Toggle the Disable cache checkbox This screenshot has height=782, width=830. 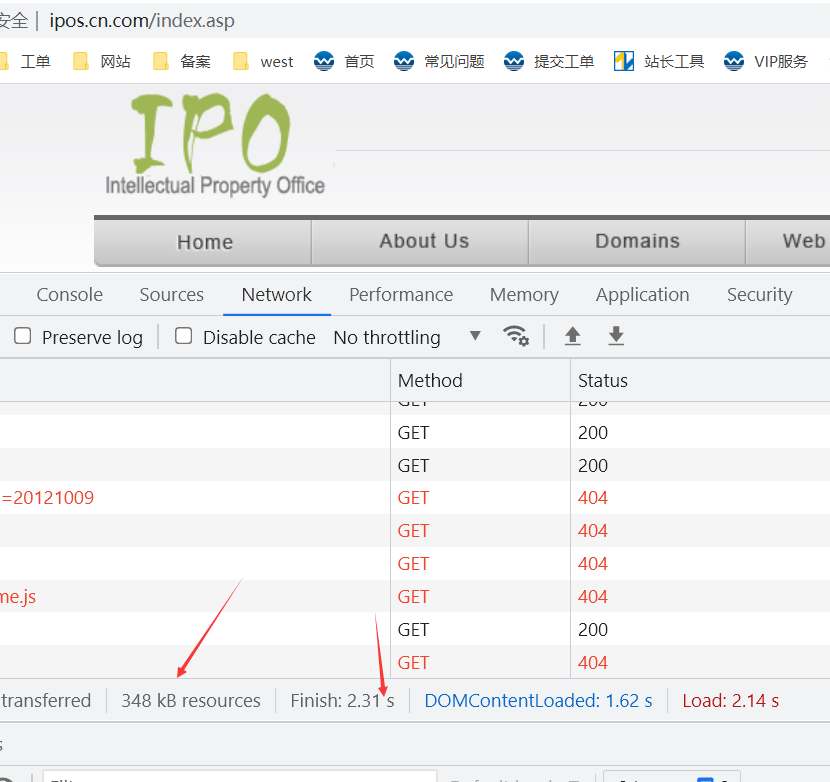tap(183, 337)
